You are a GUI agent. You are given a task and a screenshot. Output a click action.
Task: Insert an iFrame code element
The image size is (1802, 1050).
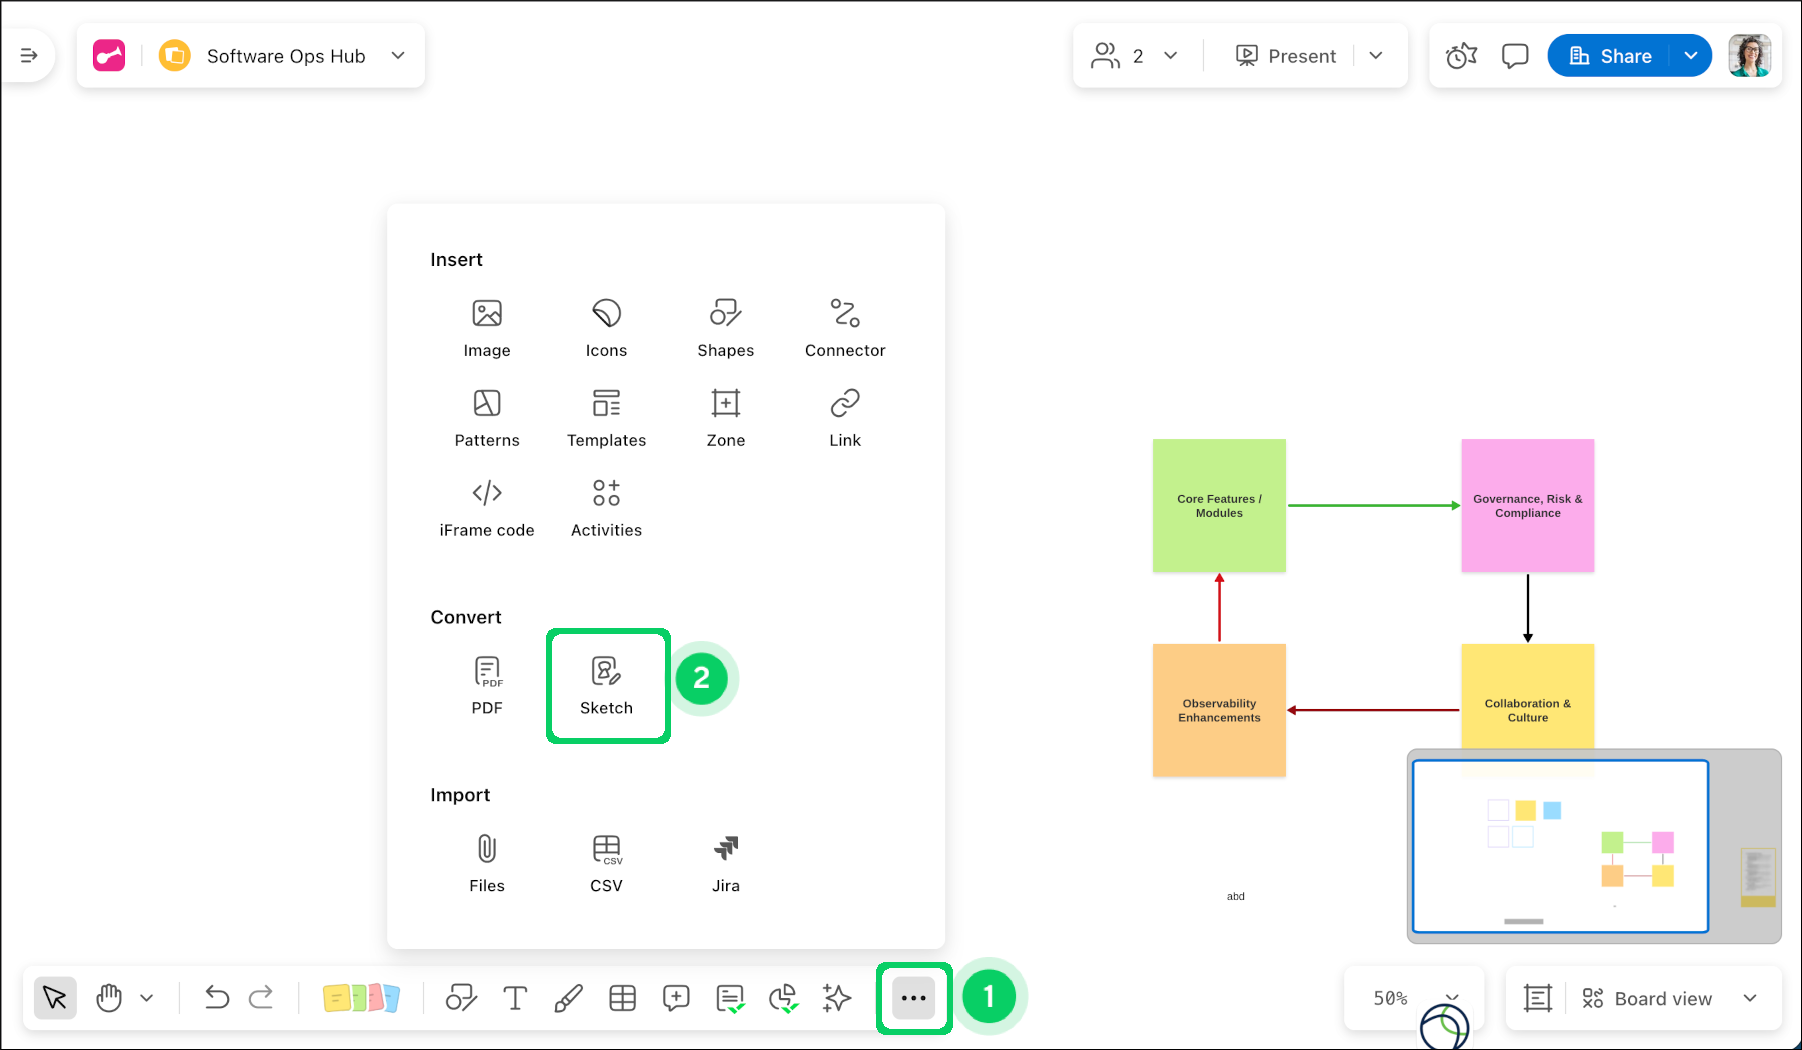[487, 507]
